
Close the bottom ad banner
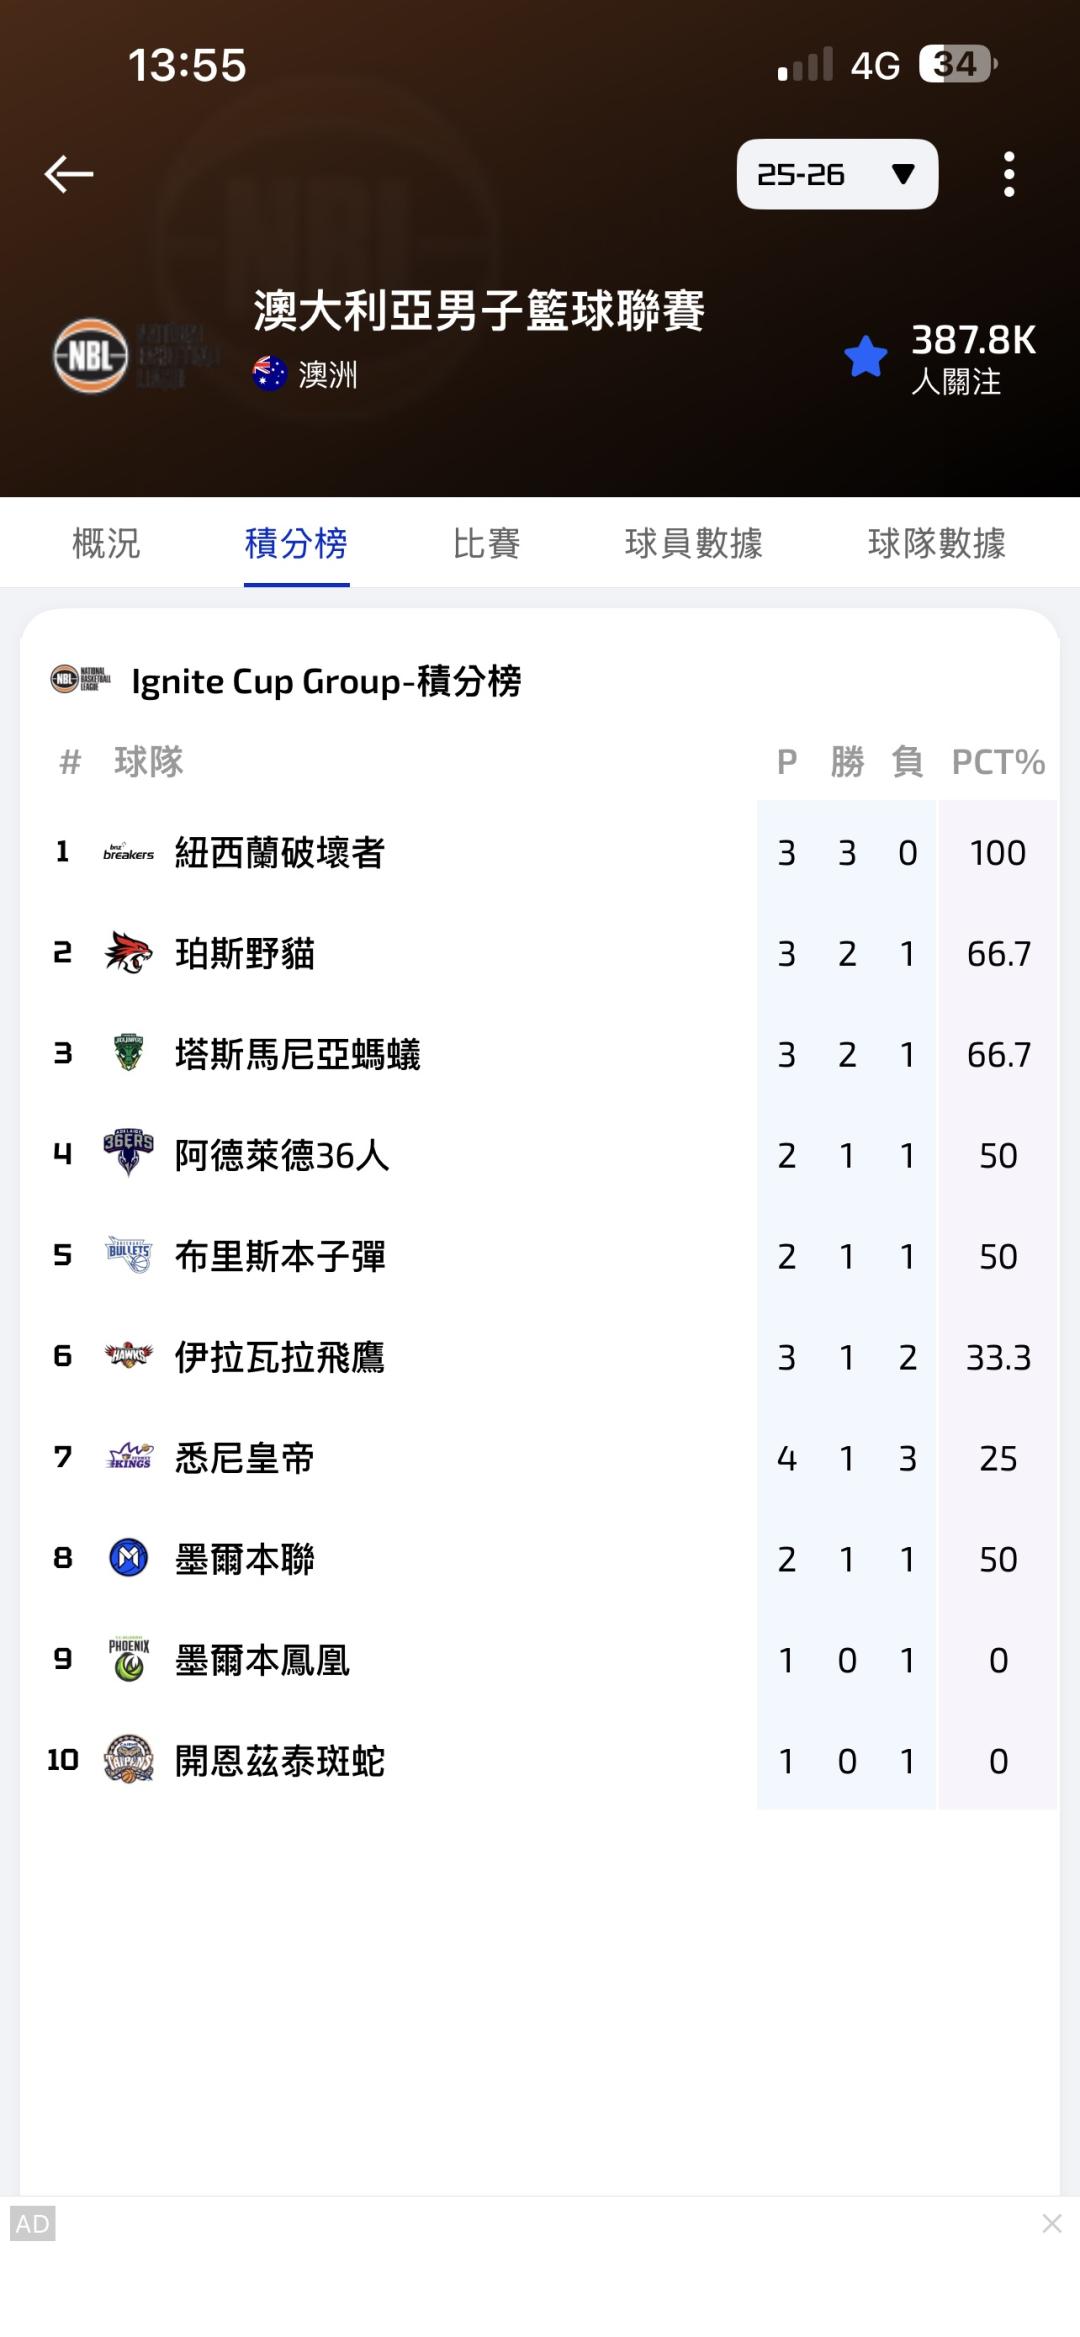(1051, 2223)
